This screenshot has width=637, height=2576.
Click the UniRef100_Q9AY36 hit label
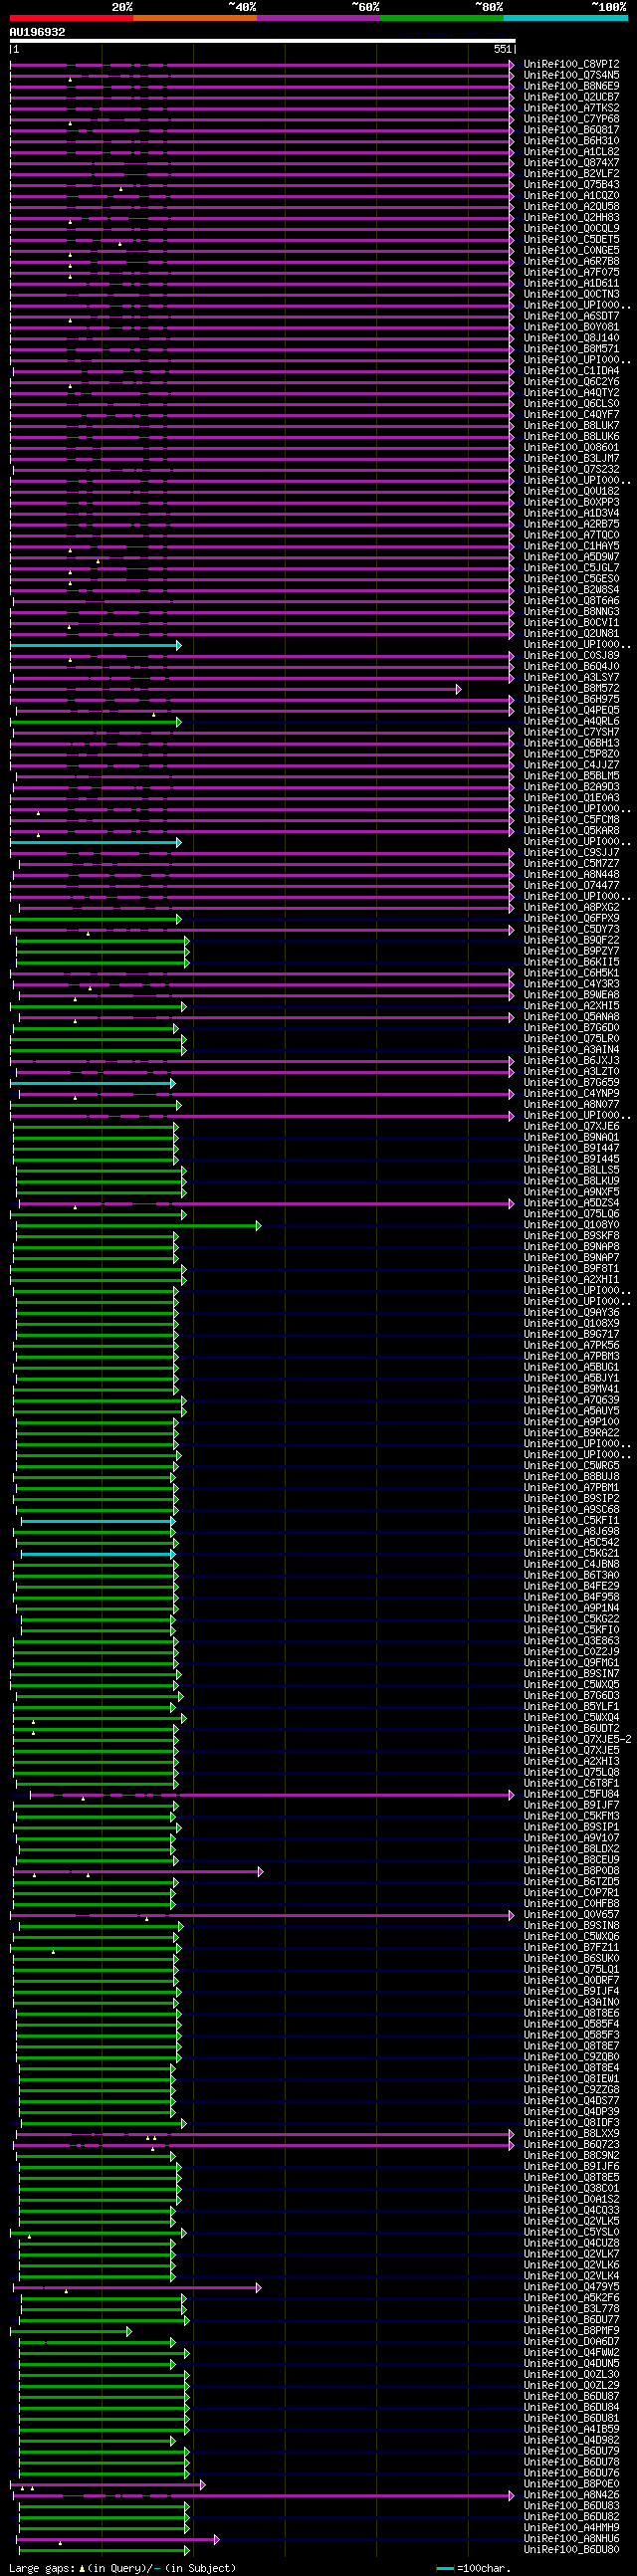[571, 1313]
